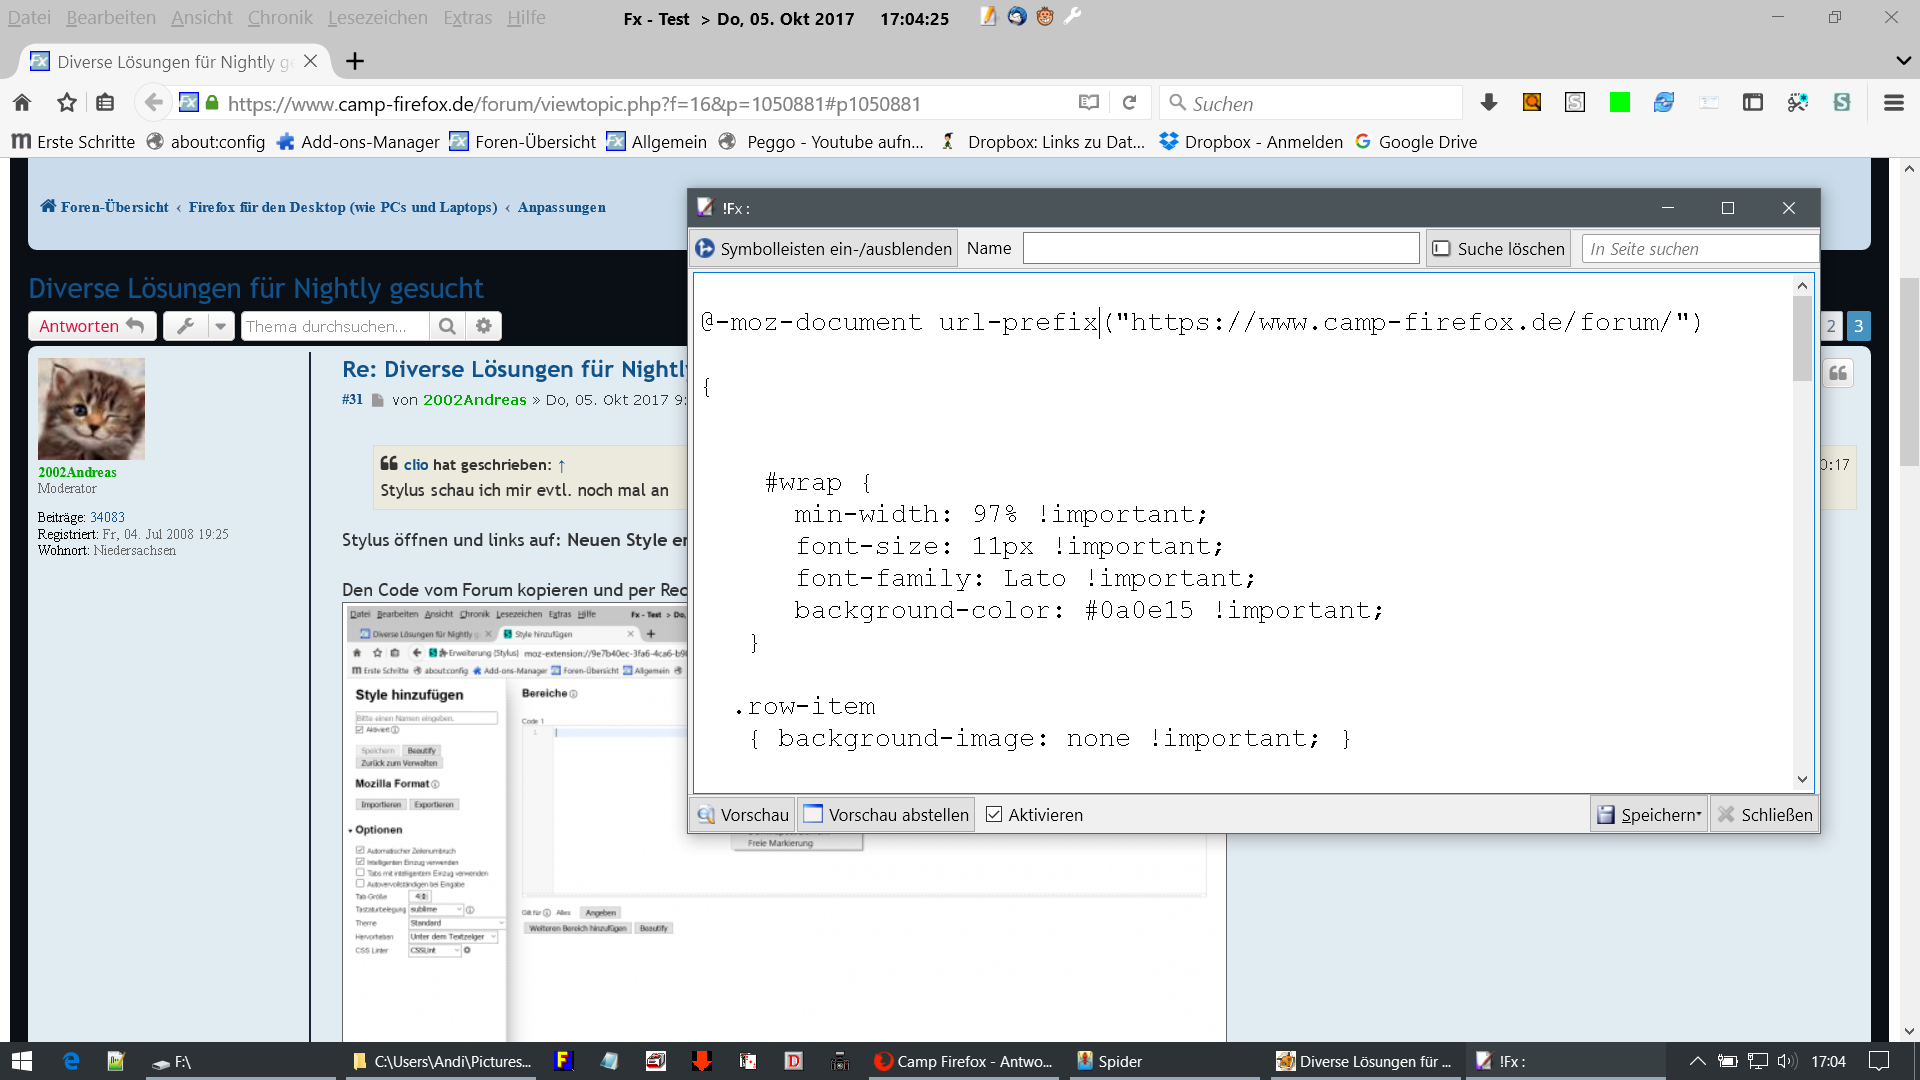Viewport: 1920px width, 1080px height.
Task: Click the Antworten reply button
Action: [91, 326]
